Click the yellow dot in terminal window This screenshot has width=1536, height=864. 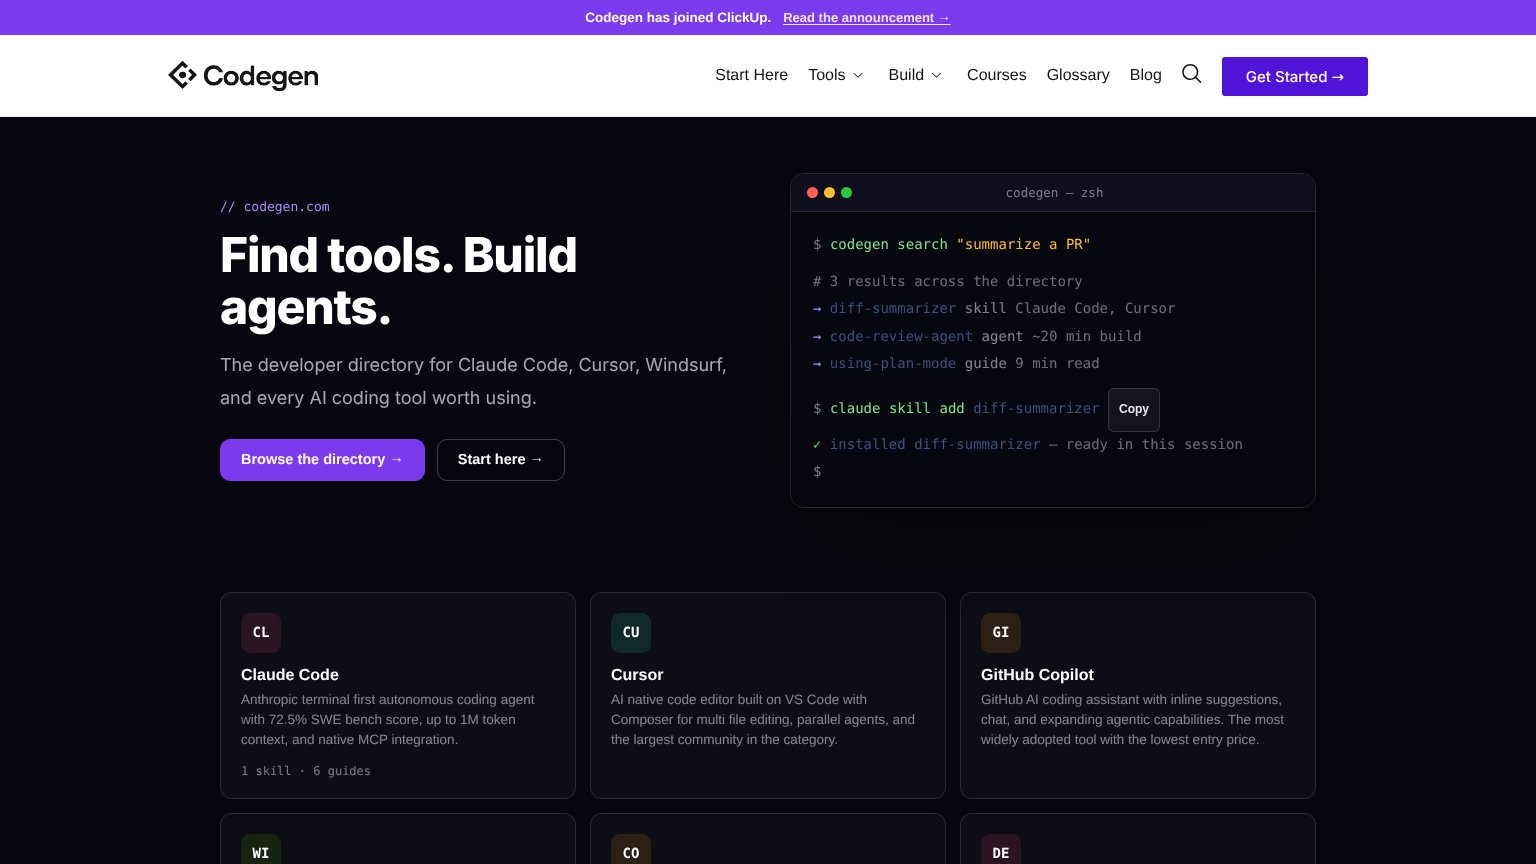[x=829, y=193]
